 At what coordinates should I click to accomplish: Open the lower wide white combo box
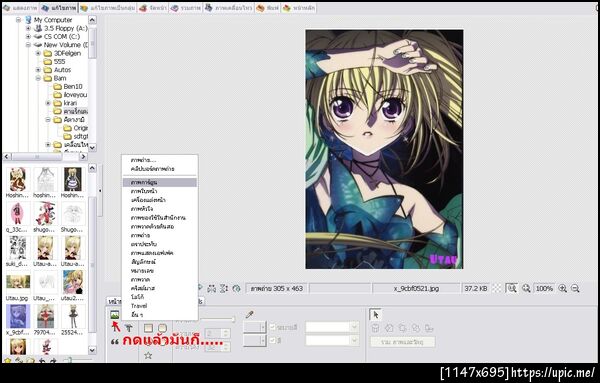point(332,340)
